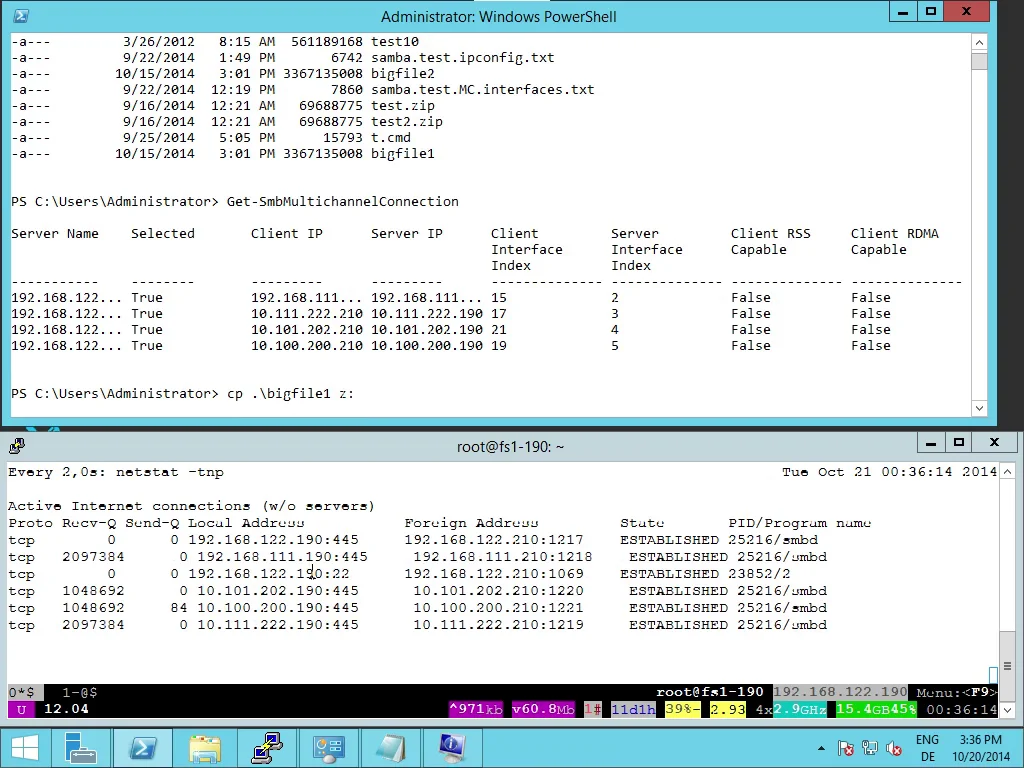Image resolution: width=1024 pixels, height=768 pixels.
Task: Click foreign address 192.168.122.210:1069
Action: [494, 574]
